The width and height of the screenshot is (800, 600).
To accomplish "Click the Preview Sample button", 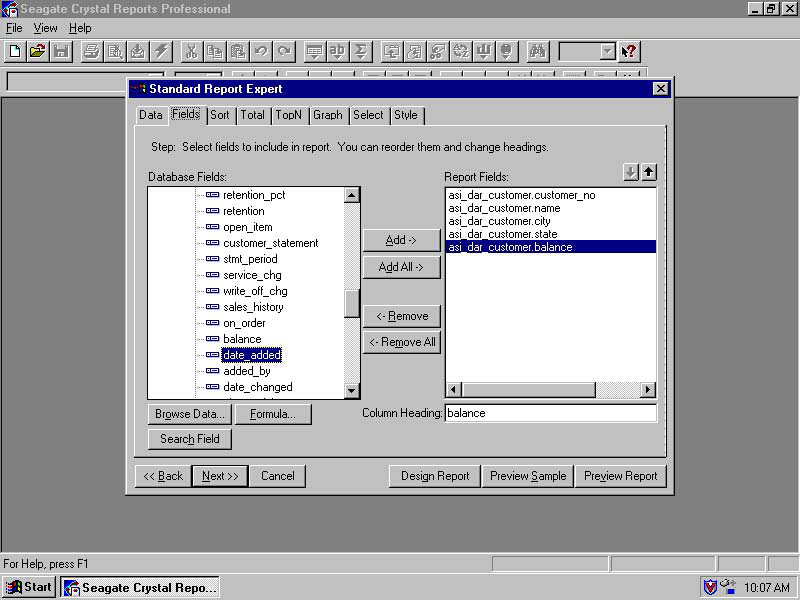I will [528, 476].
